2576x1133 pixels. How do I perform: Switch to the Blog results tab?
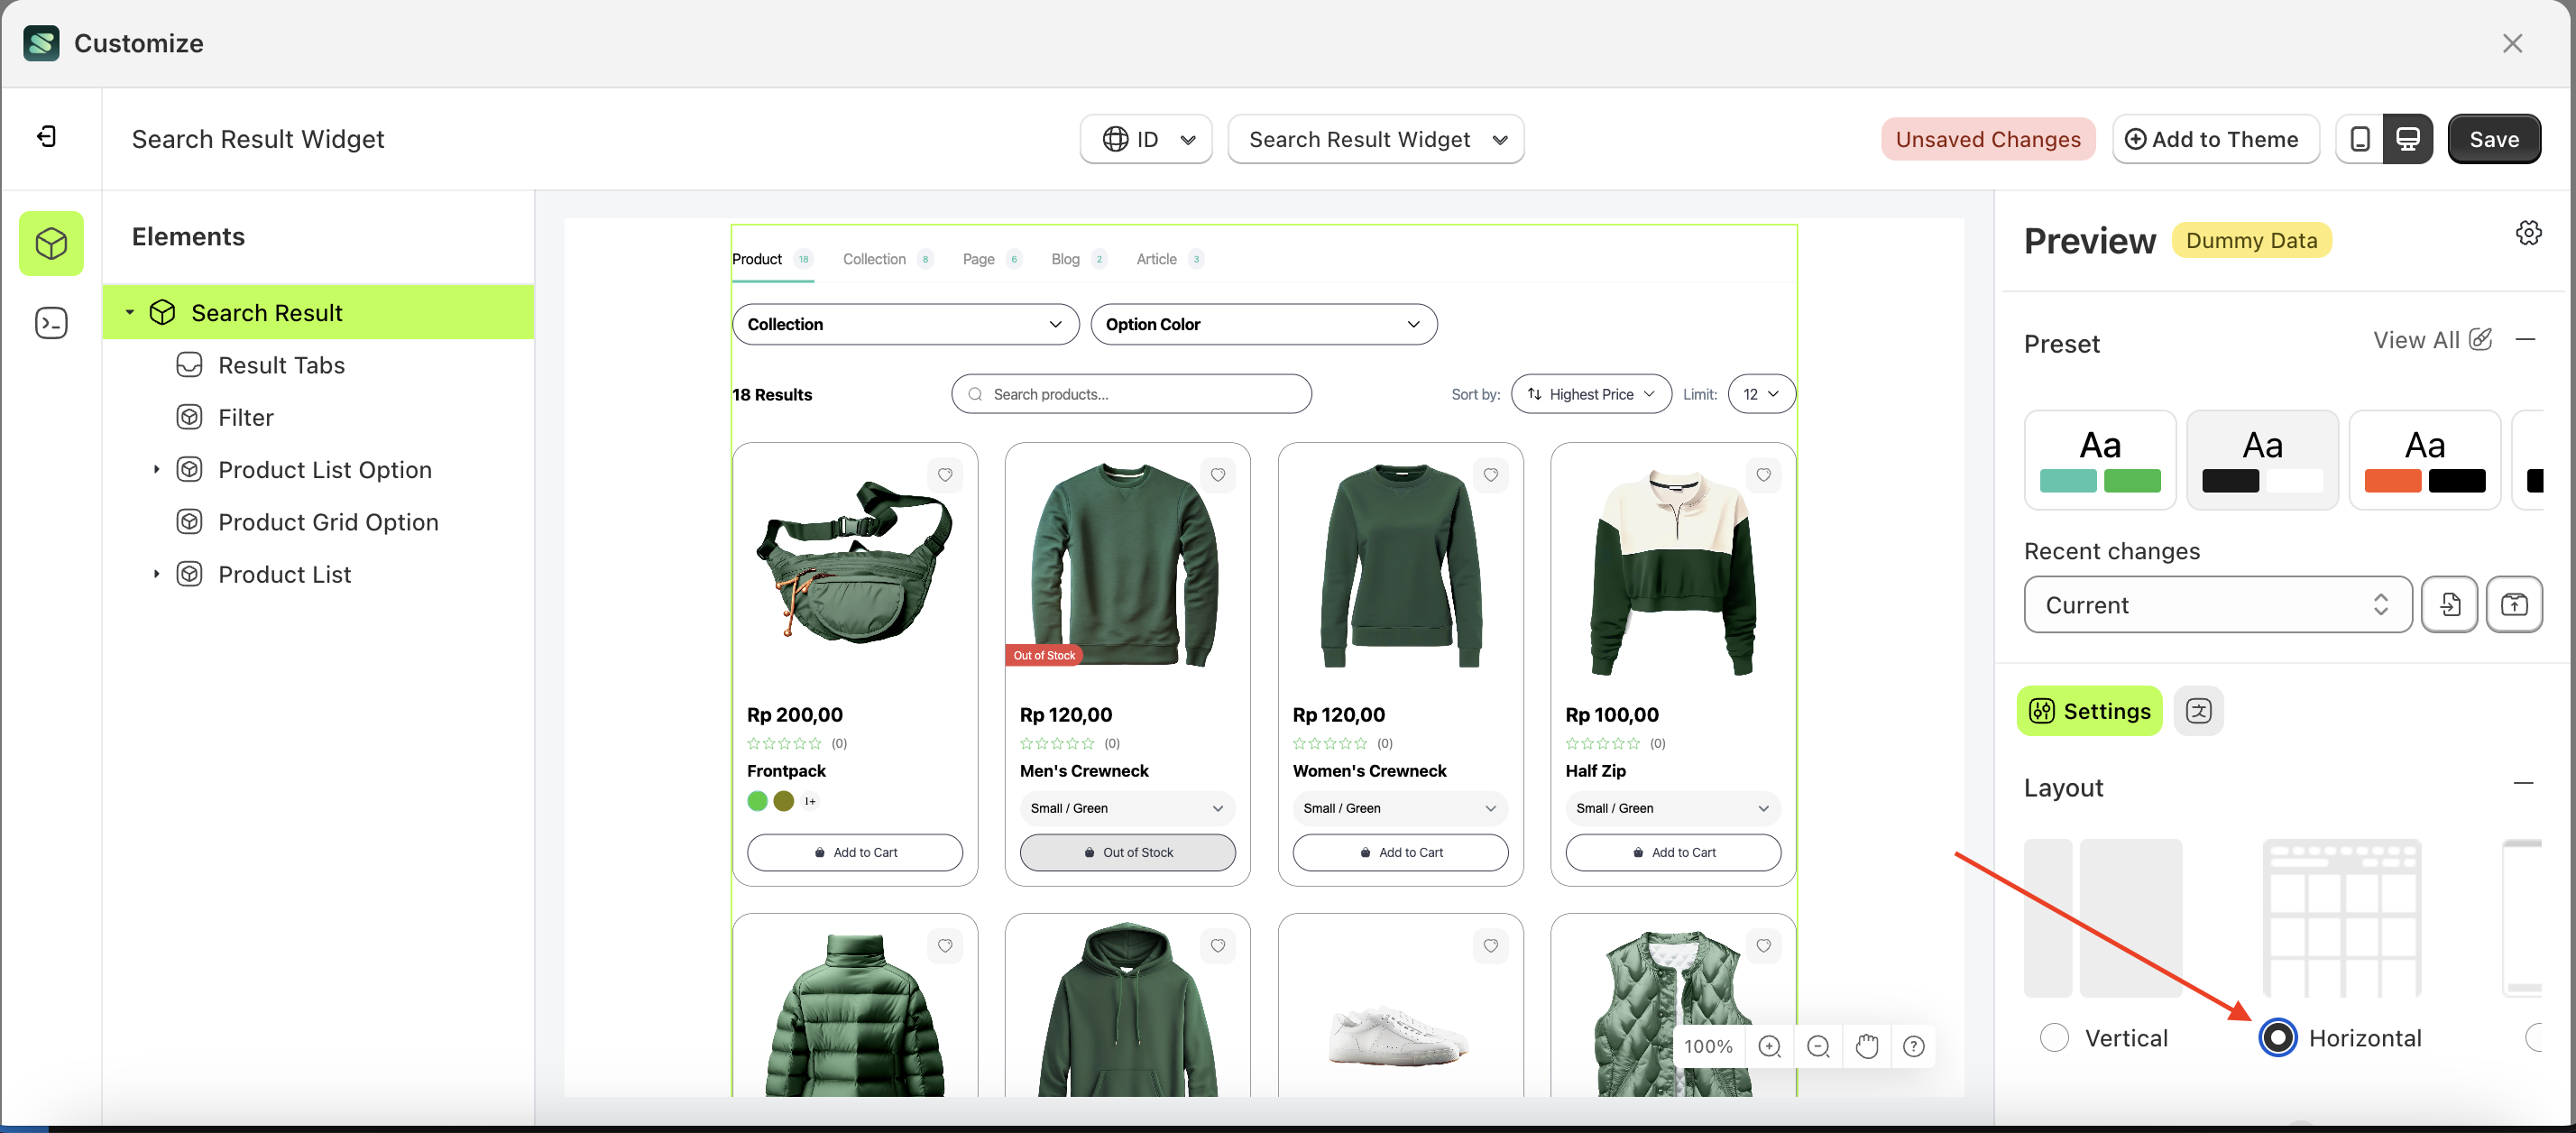1065,259
